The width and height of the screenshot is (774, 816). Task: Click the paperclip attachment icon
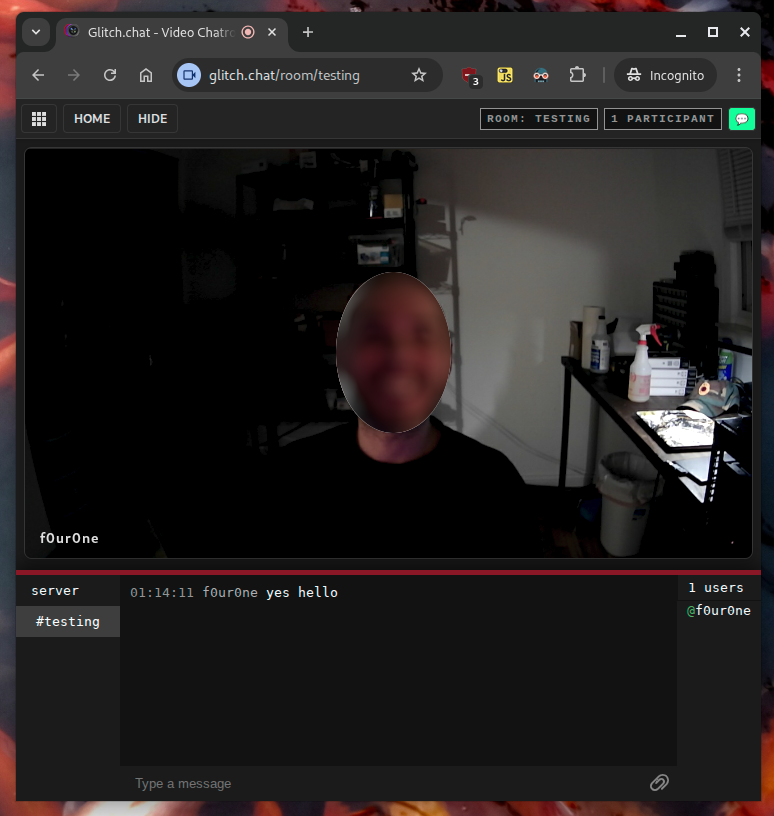pyautogui.click(x=659, y=783)
